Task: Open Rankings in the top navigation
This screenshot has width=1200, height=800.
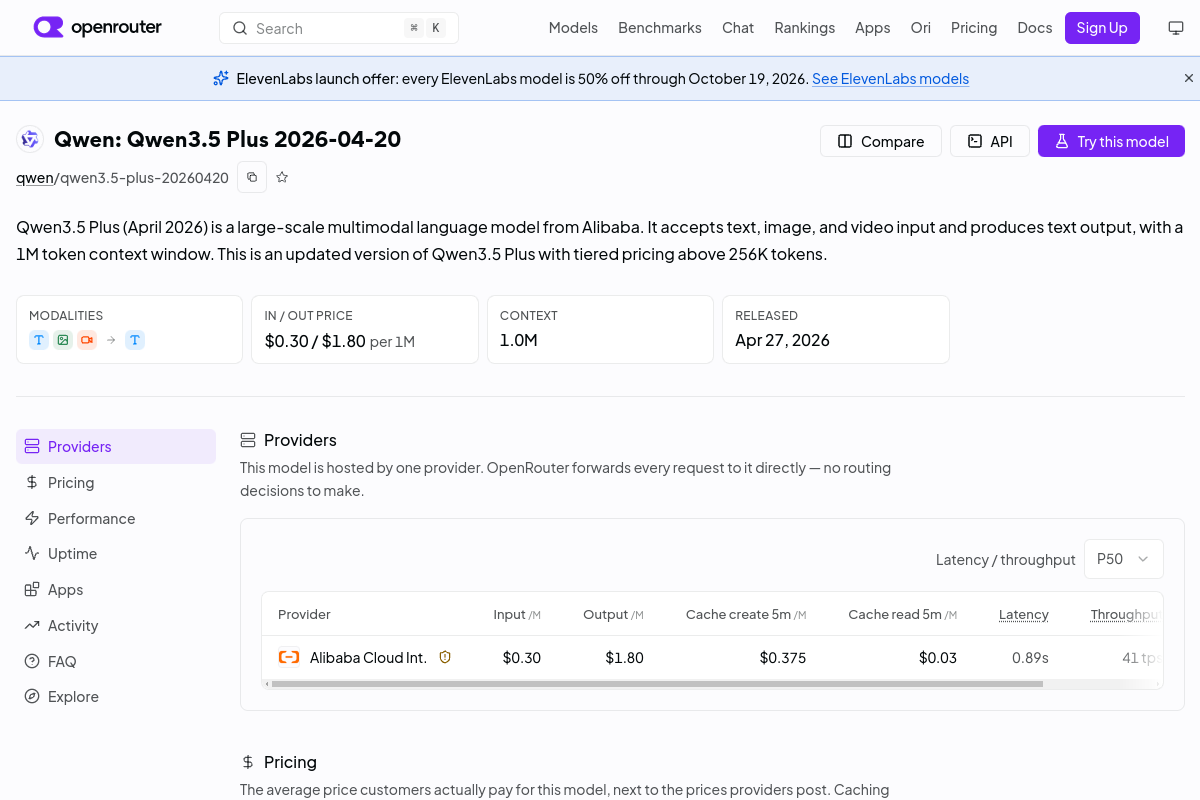Action: coord(804,28)
